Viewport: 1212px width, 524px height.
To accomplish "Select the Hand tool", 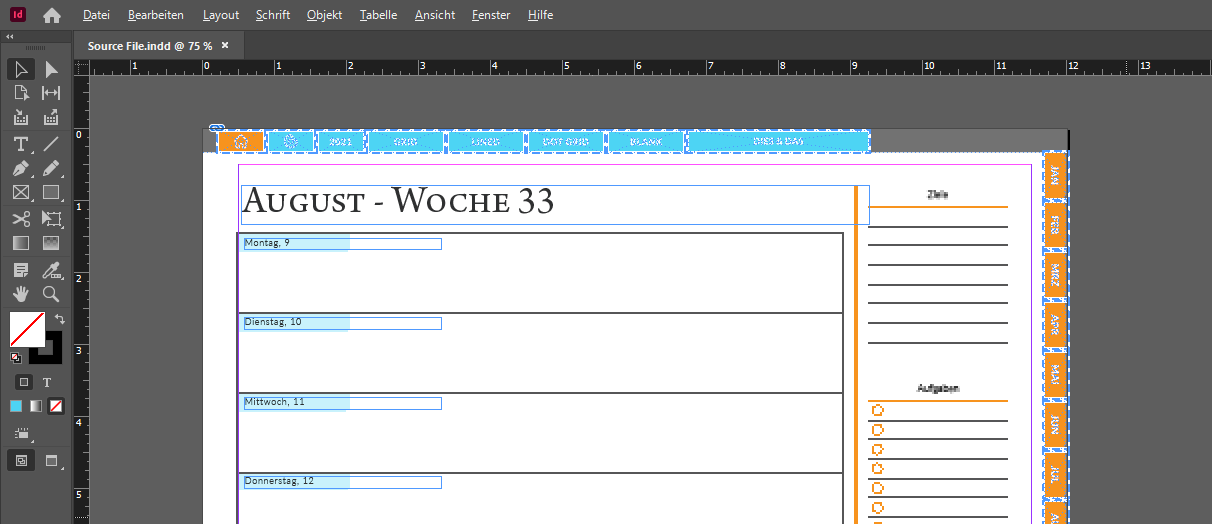I will [20, 294].
